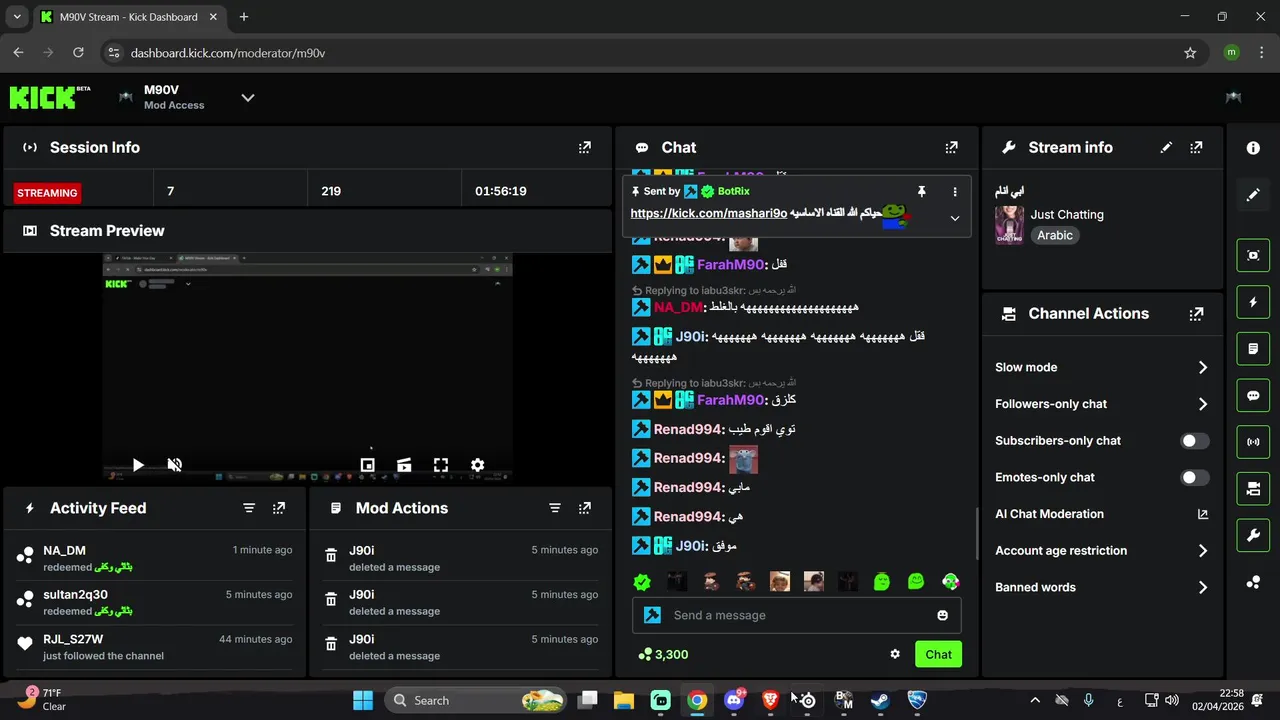Expand the M90V channel switcher dropdown
The height and width of the screenshot is (720, 1280).
pos(248,97)
